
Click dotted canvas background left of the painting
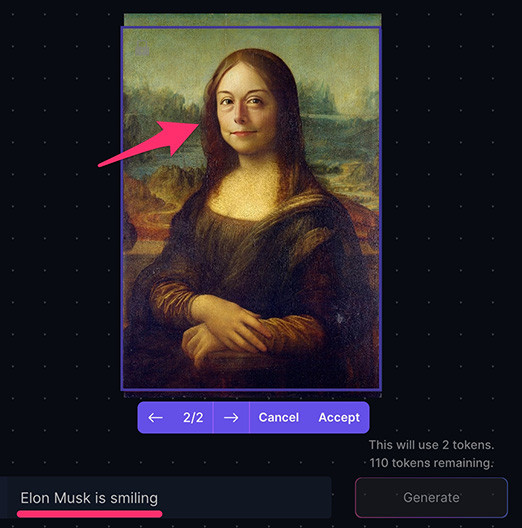(x=61, y=236)
